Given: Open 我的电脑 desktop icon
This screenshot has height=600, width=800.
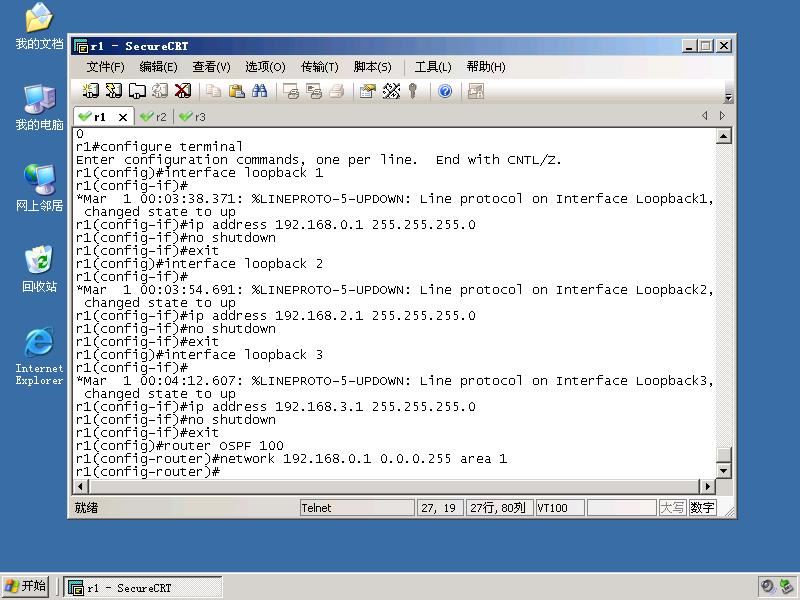Looking at the screenshot, I should [x=39, y=108].
